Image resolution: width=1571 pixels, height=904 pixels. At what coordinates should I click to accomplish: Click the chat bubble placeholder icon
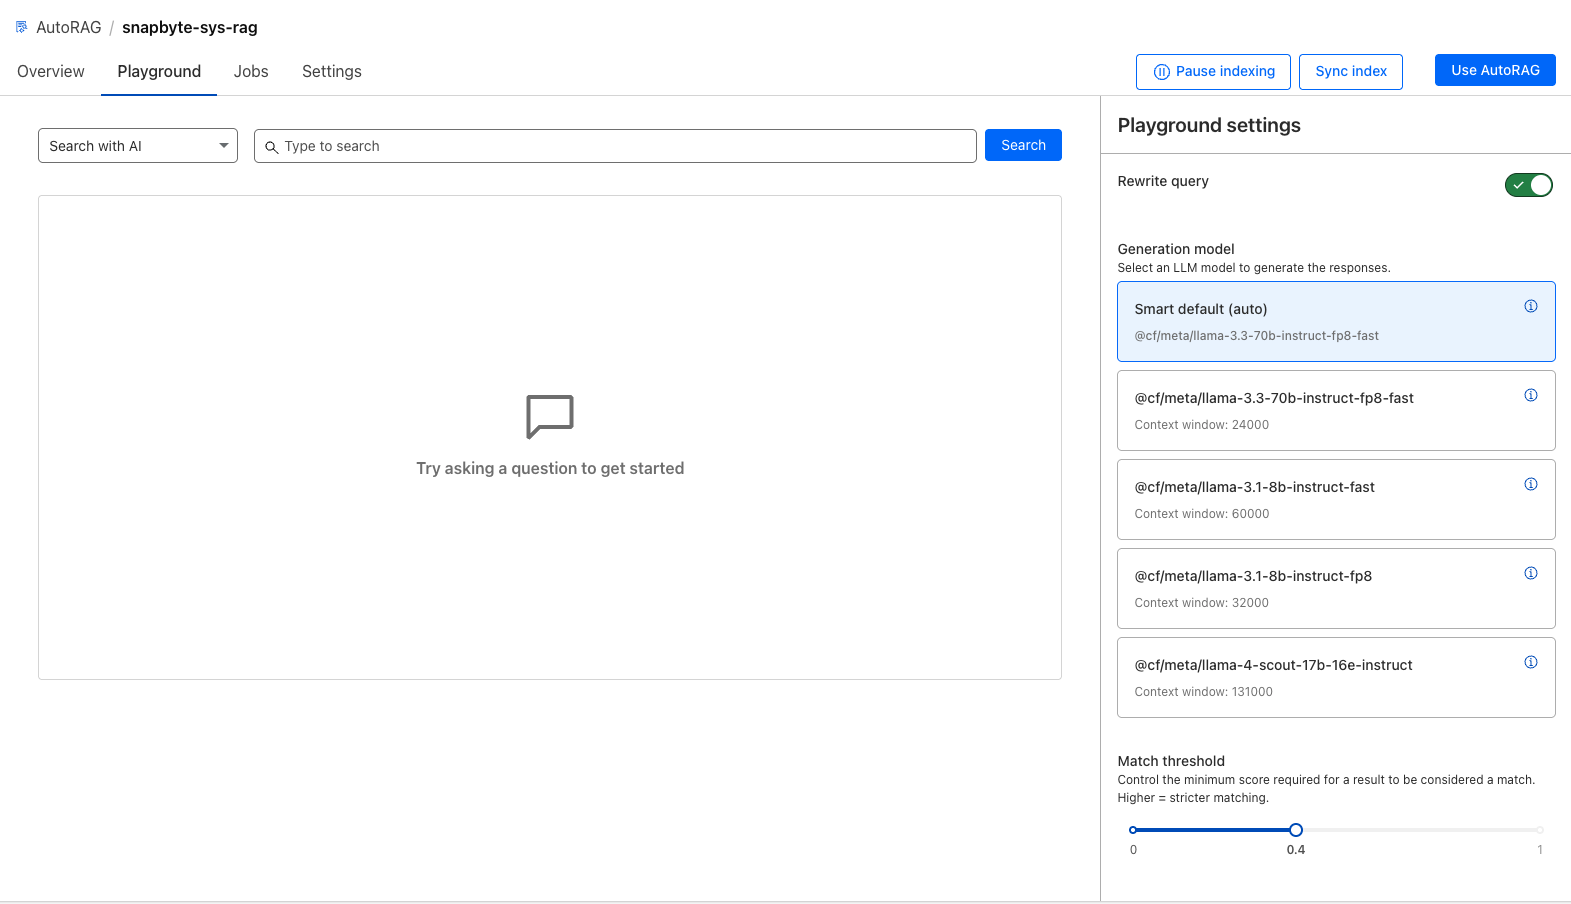[x=549, y=416]
